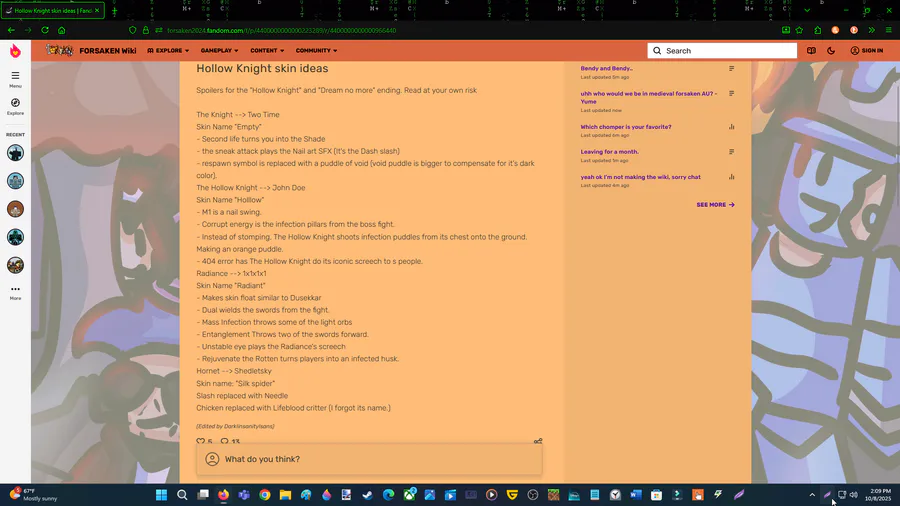Open taskbar Search magnifier
The height and width of the screenshot is (506, 900).
click(182, 495)
